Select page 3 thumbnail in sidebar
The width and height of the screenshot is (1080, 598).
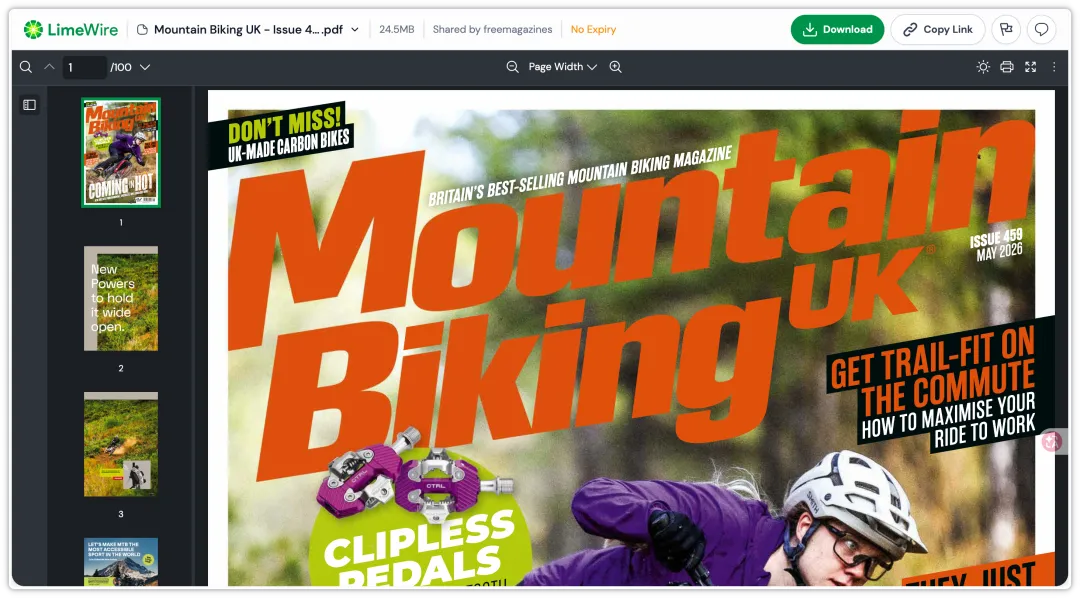tap(121, 444)
